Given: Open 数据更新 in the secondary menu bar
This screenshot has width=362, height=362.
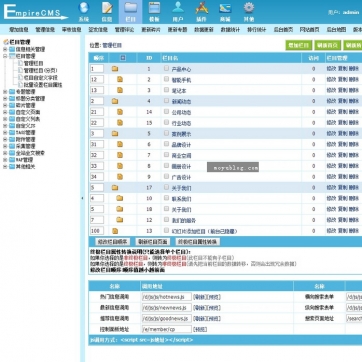Looking at the screenshot, I should pos(204,30).
